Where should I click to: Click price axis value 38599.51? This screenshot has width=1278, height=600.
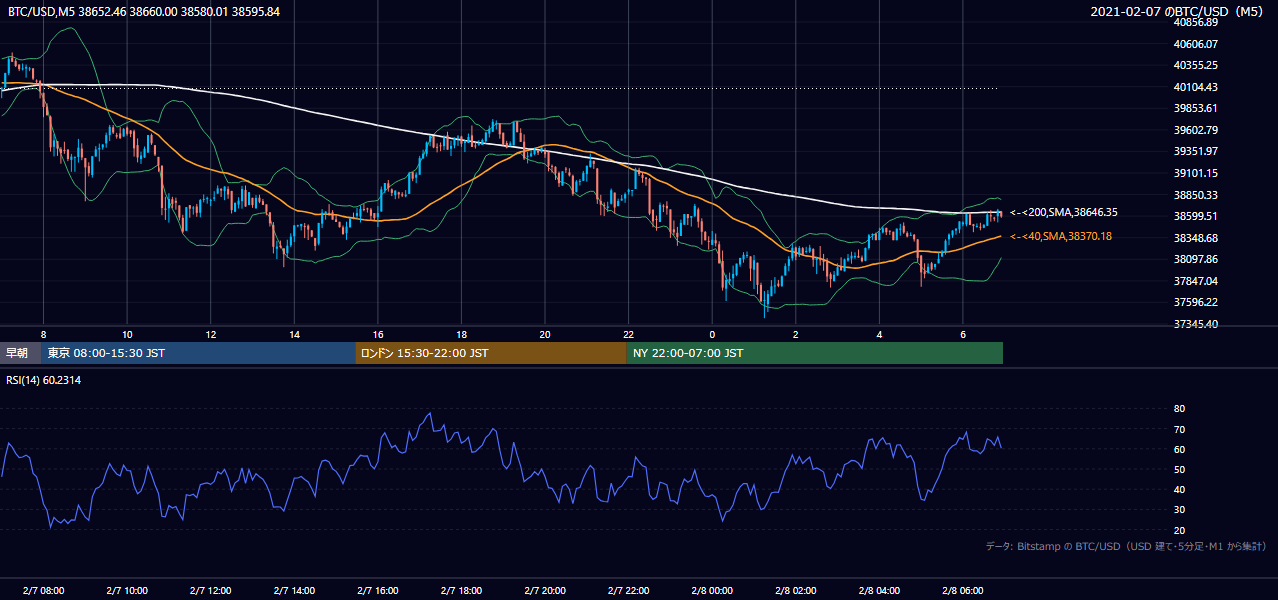(1195, 216)
